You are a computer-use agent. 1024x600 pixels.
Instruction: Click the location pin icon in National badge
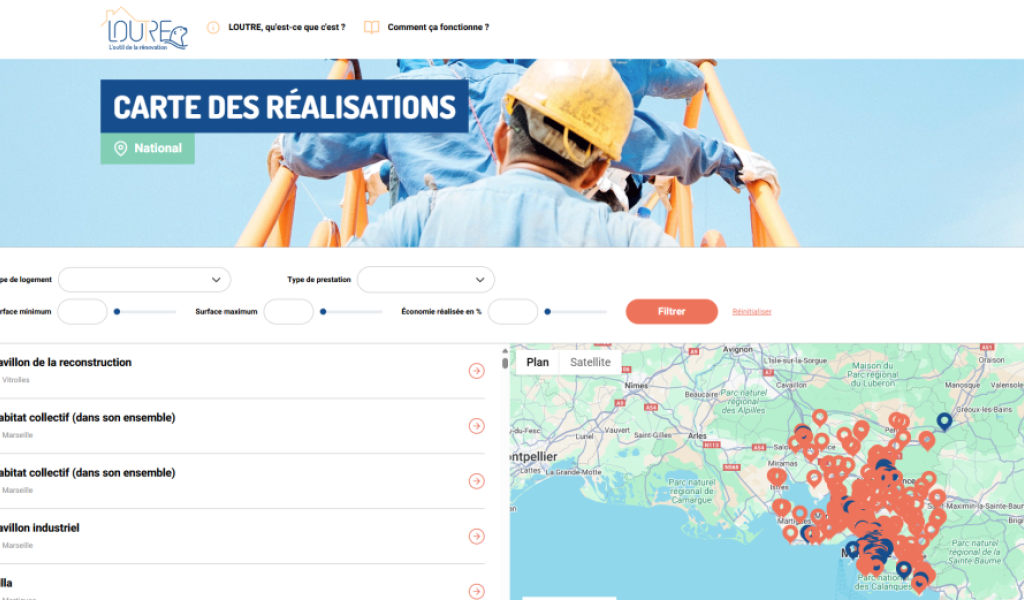121,148
